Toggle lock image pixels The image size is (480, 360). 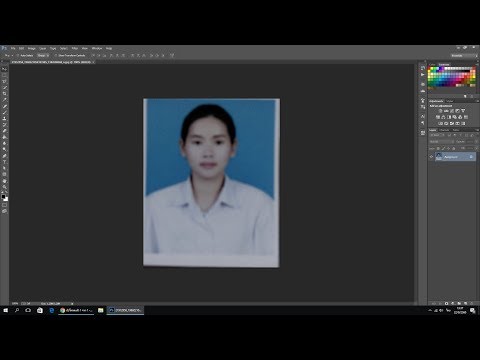(443, 148)
